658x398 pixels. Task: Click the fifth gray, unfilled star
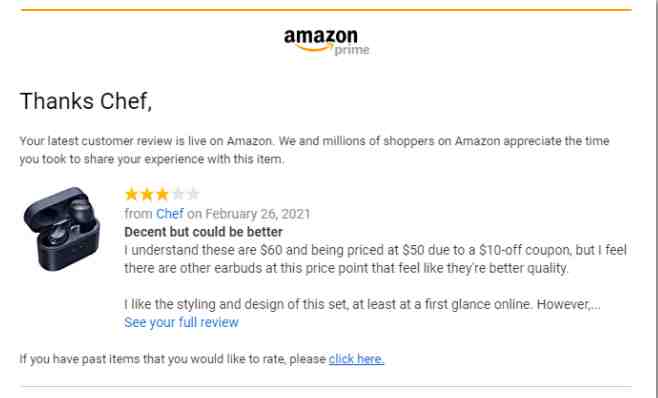coord(193,194)
